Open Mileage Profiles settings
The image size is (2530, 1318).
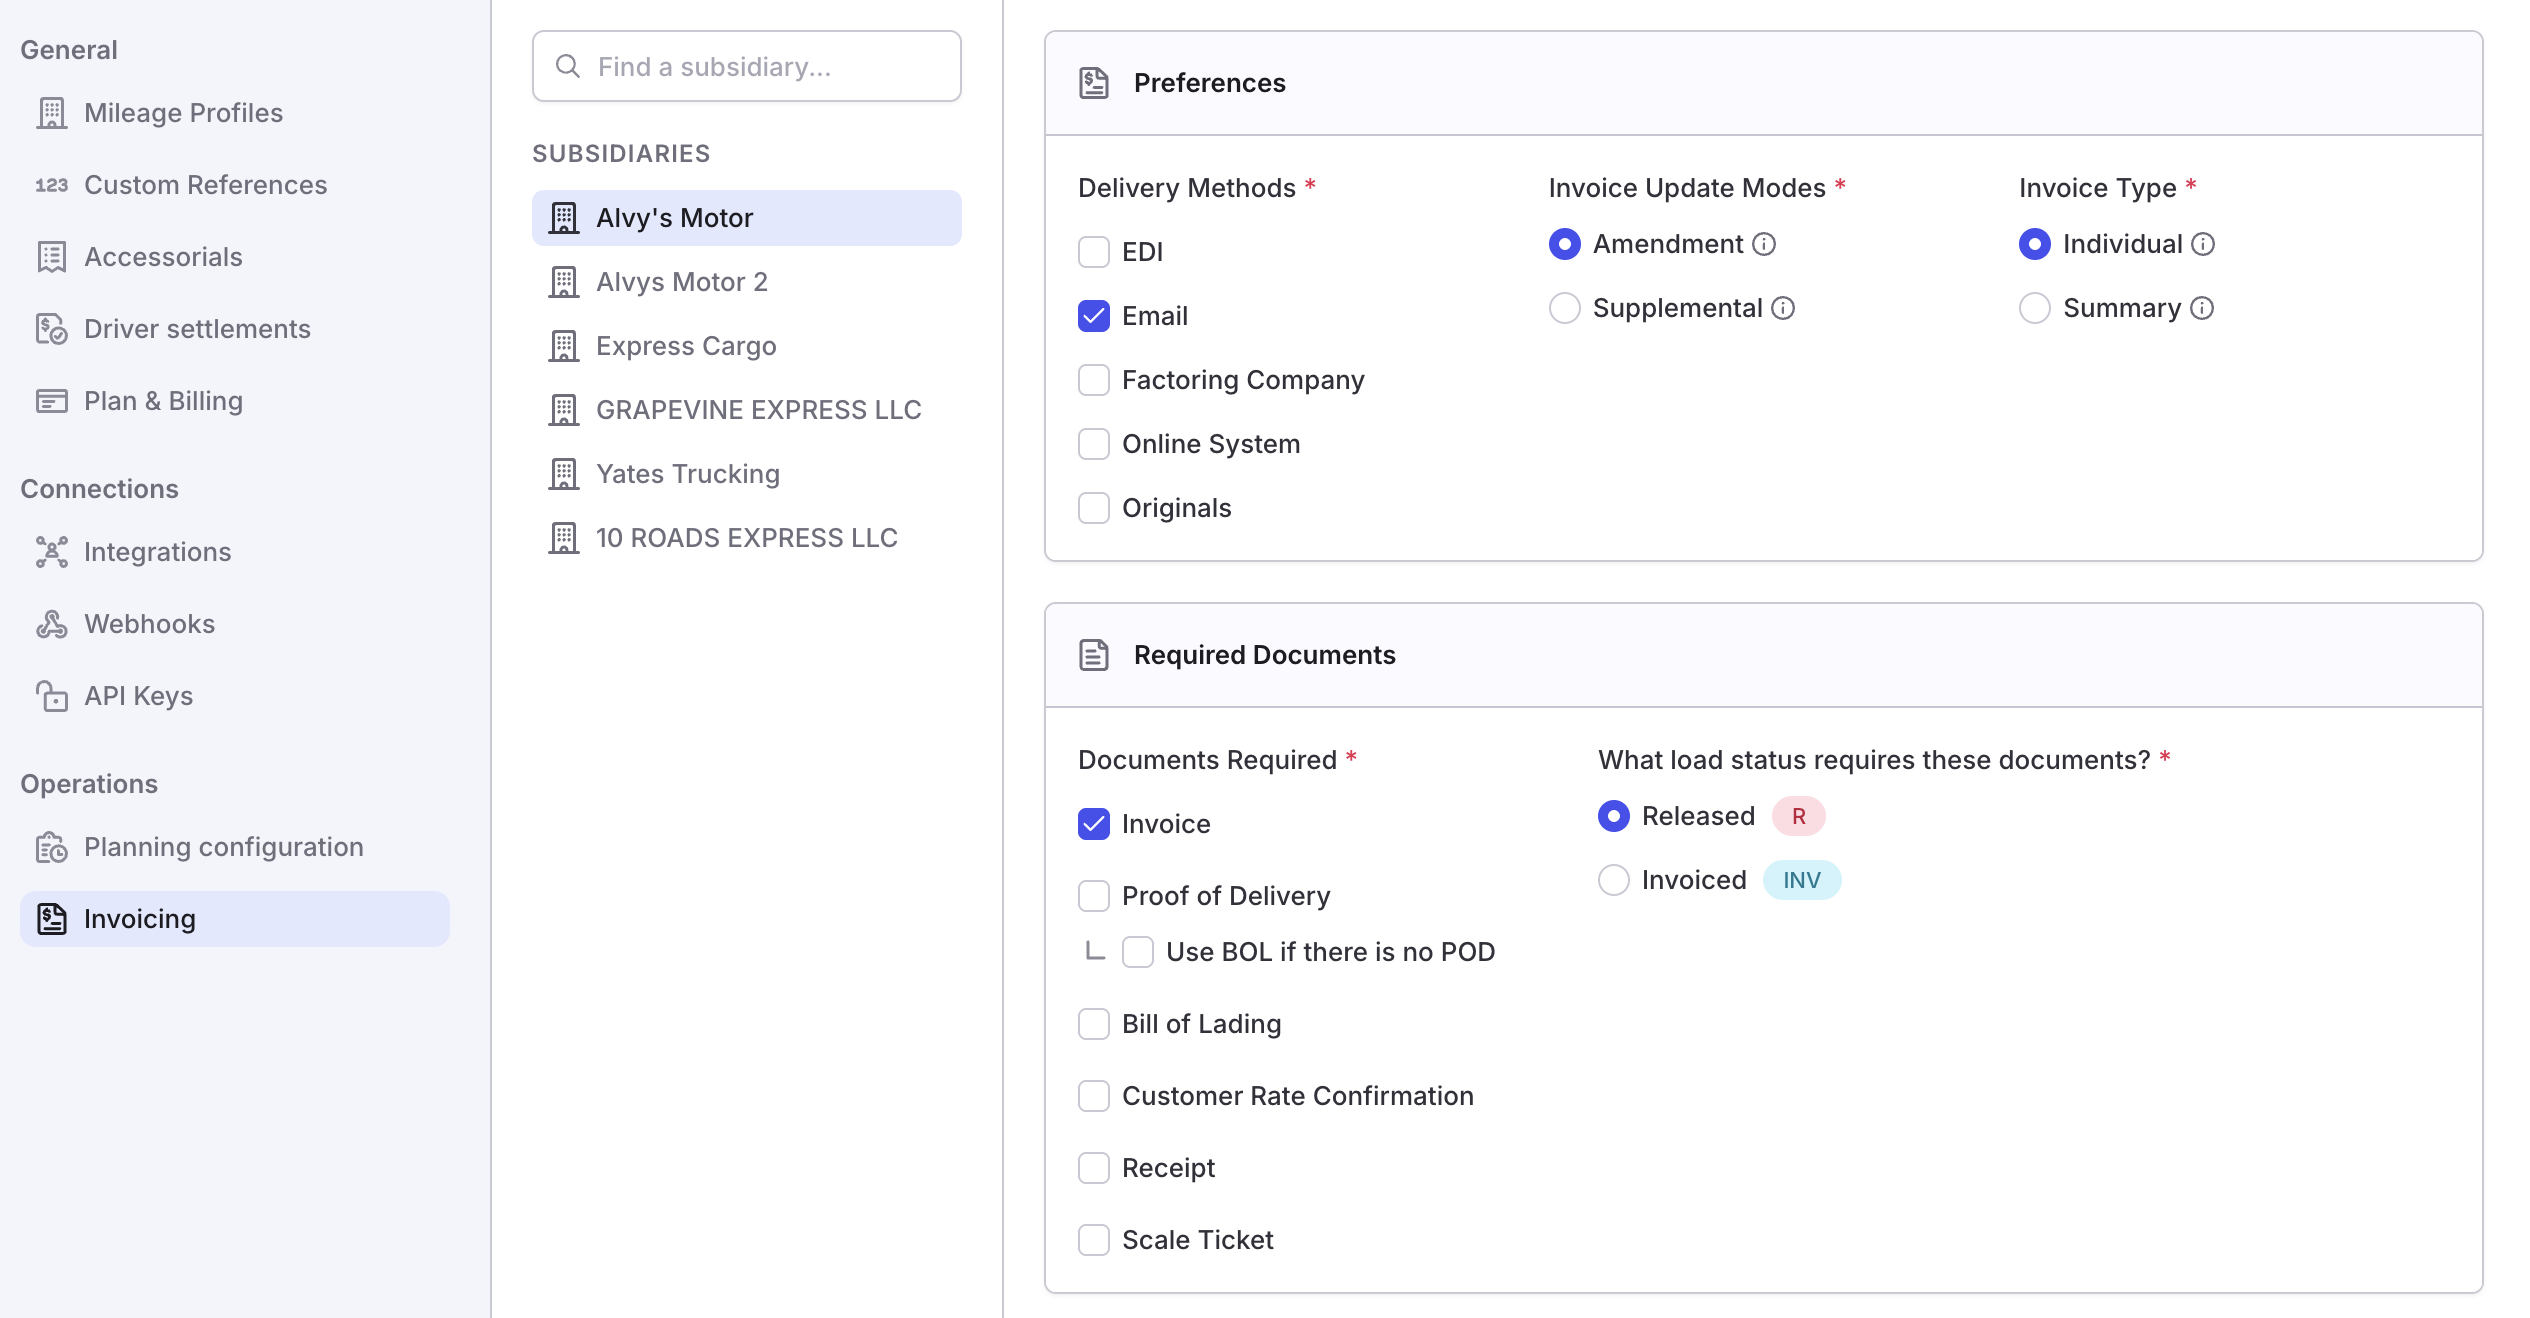click(235, 113)
